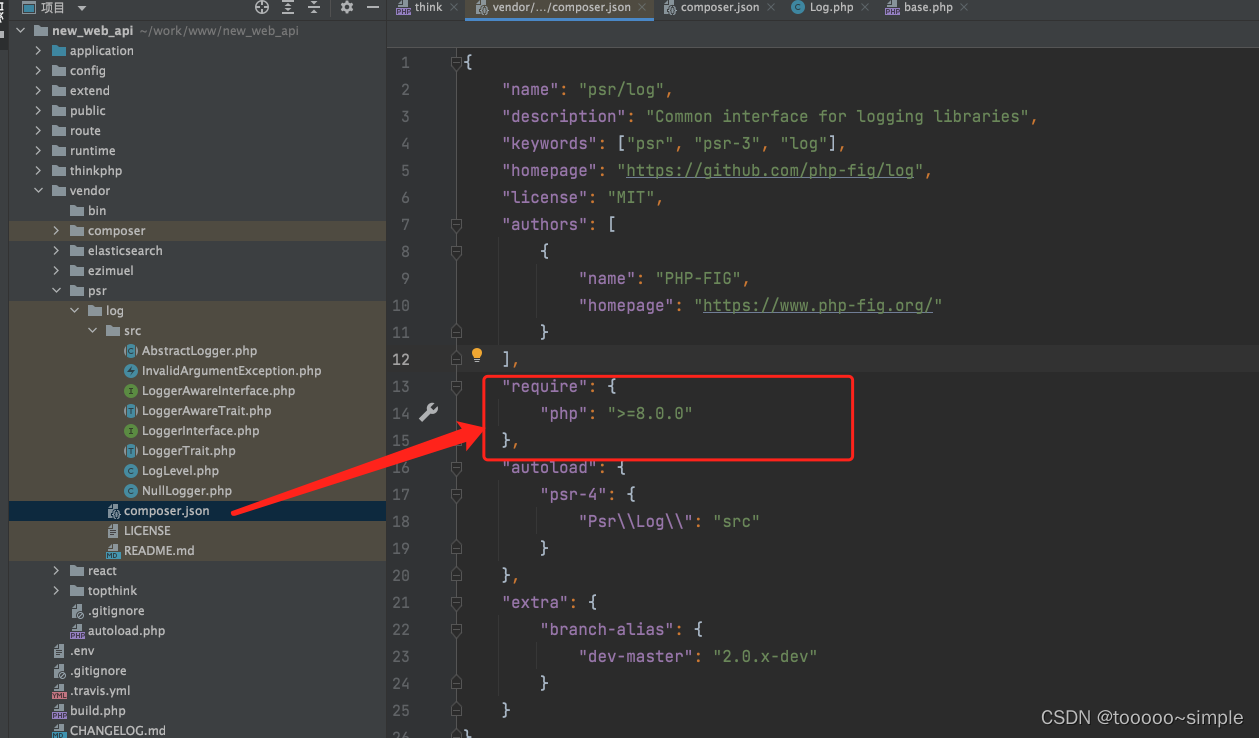This screenshot has height=738, width=1259.
Task: Open project panel settings gear
Action: (x=347, y=7)
